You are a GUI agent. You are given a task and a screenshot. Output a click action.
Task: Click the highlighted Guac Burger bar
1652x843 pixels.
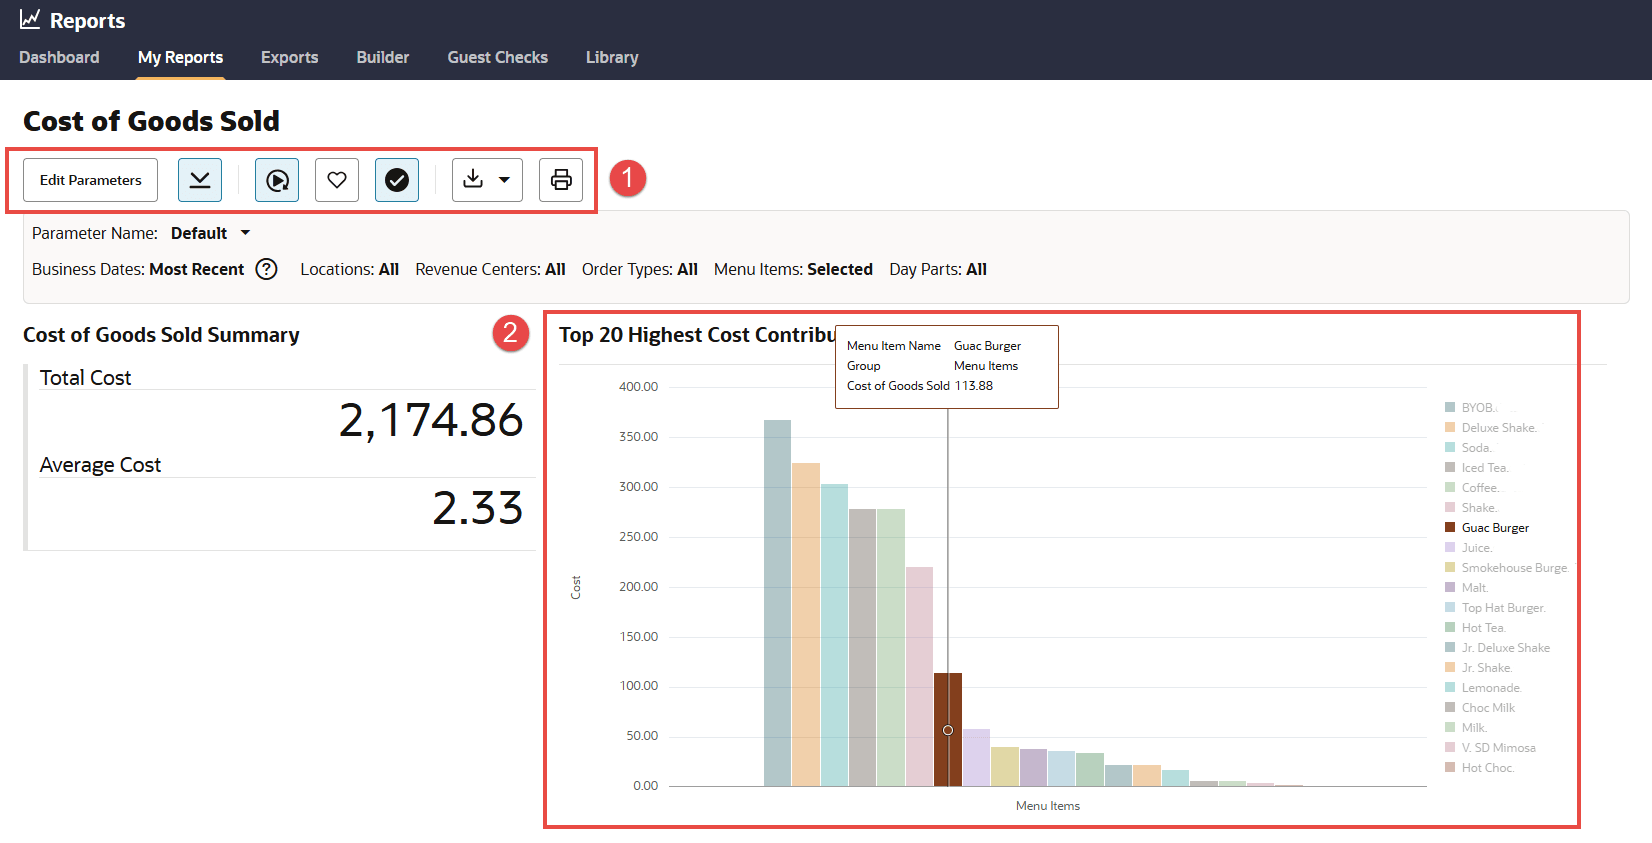click(948, 729)
